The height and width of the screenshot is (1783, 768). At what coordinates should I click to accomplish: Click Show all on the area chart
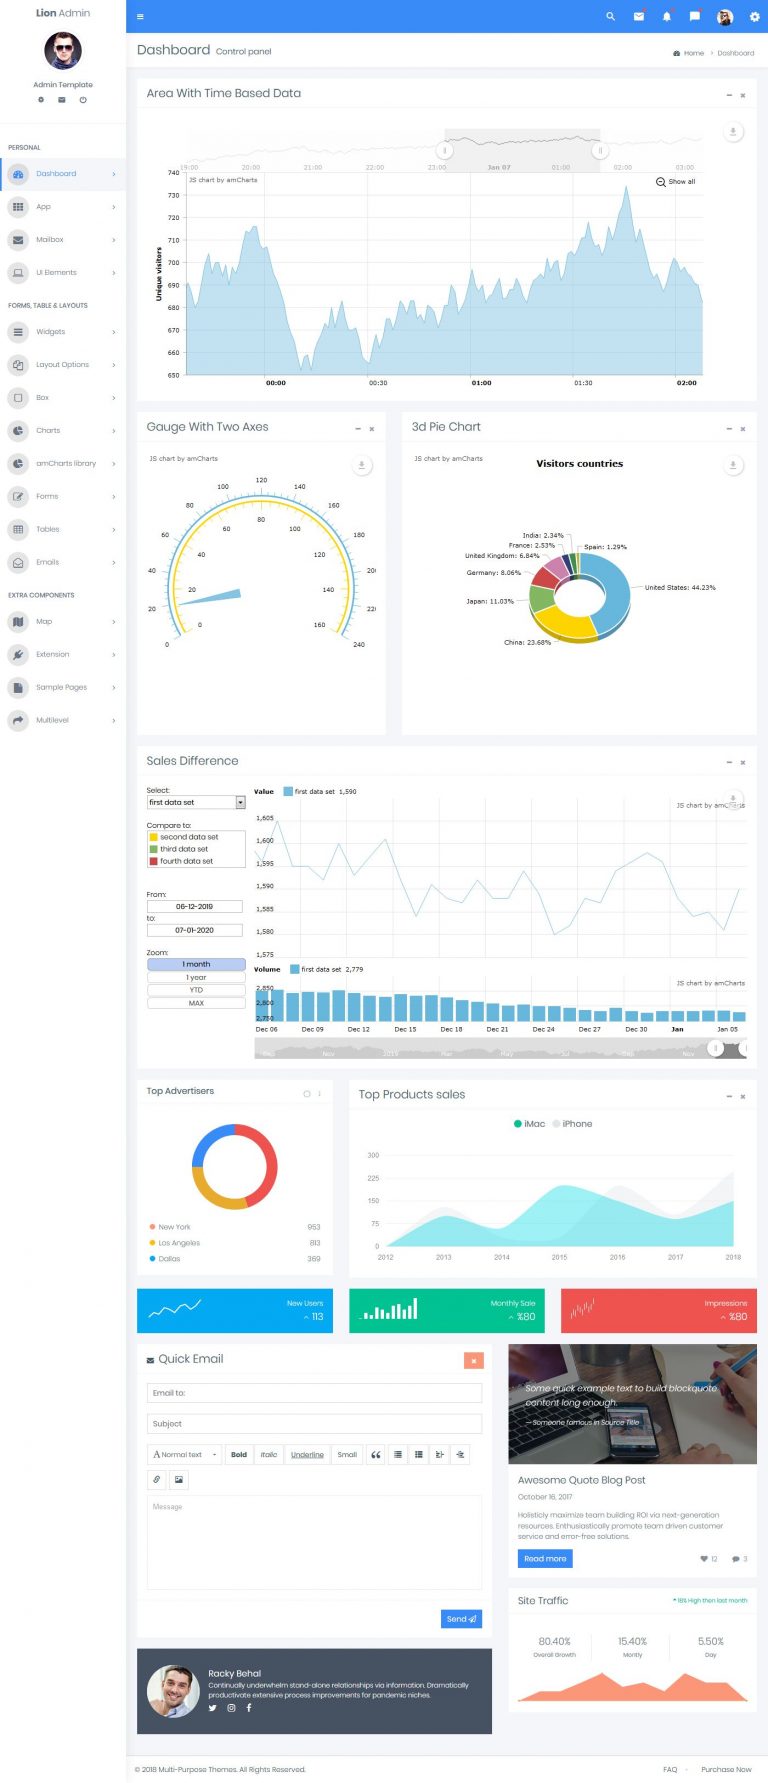point(676,182)
